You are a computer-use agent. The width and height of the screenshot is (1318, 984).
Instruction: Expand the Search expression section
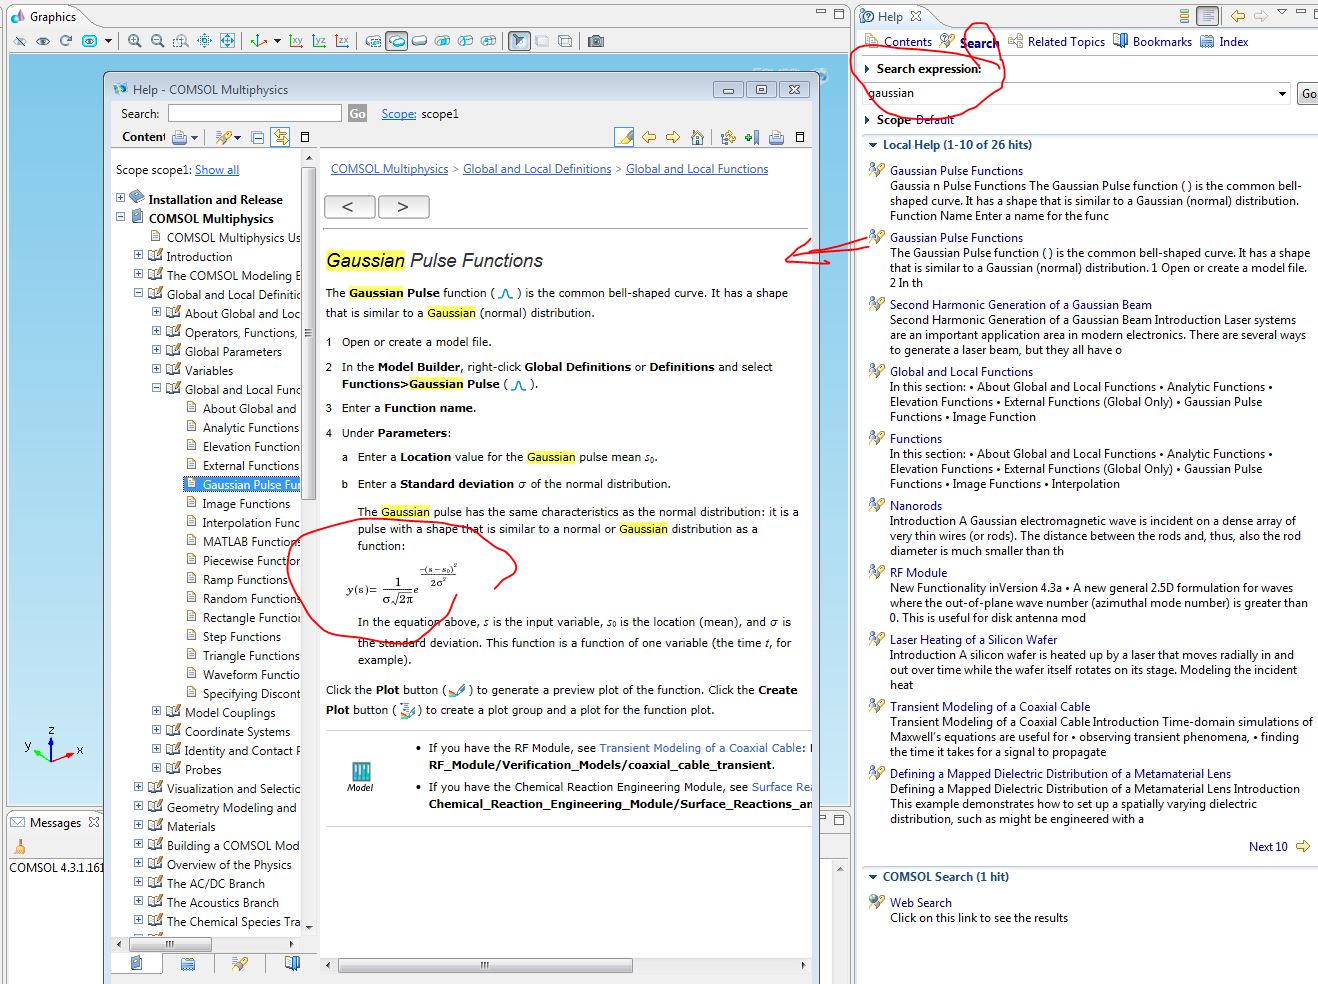point(867,69)
